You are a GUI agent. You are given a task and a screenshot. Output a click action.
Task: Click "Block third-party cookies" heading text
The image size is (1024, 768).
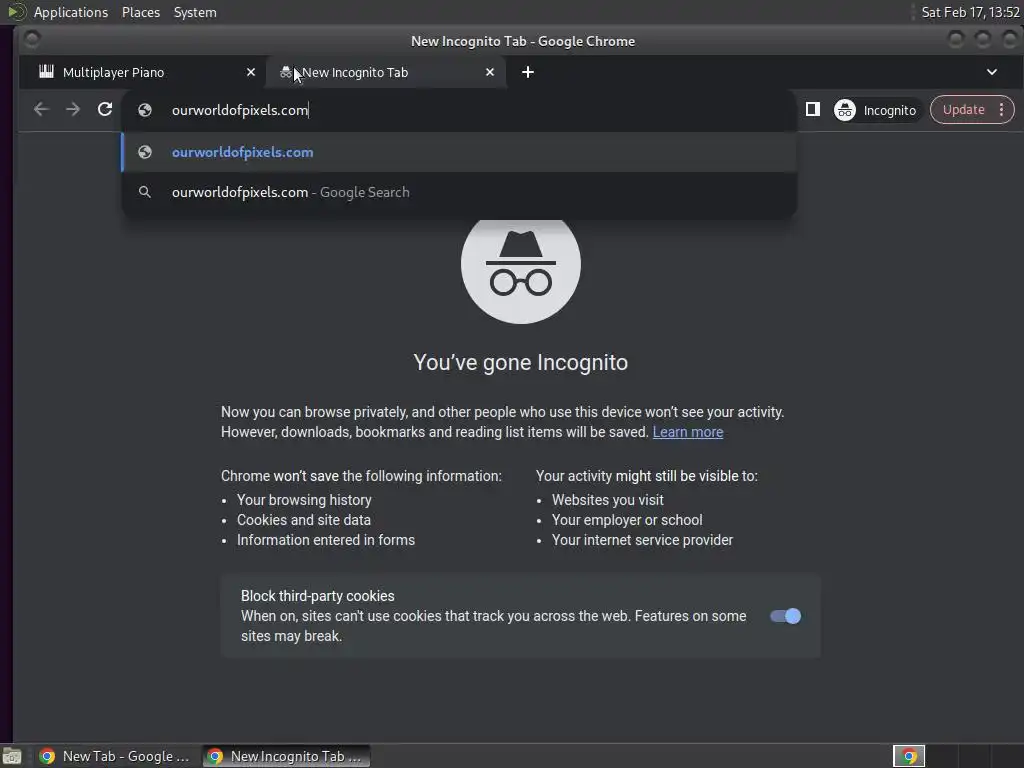pyautogui.click(x=317, y=596)
